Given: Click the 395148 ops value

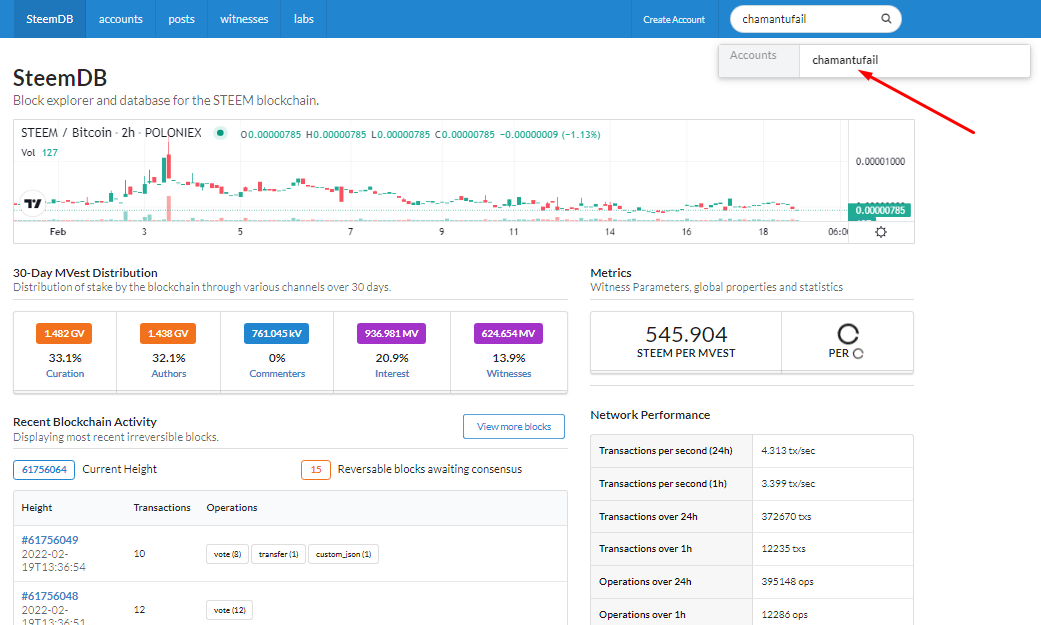Looking at the screenshot, I should [x=787, y=581].
